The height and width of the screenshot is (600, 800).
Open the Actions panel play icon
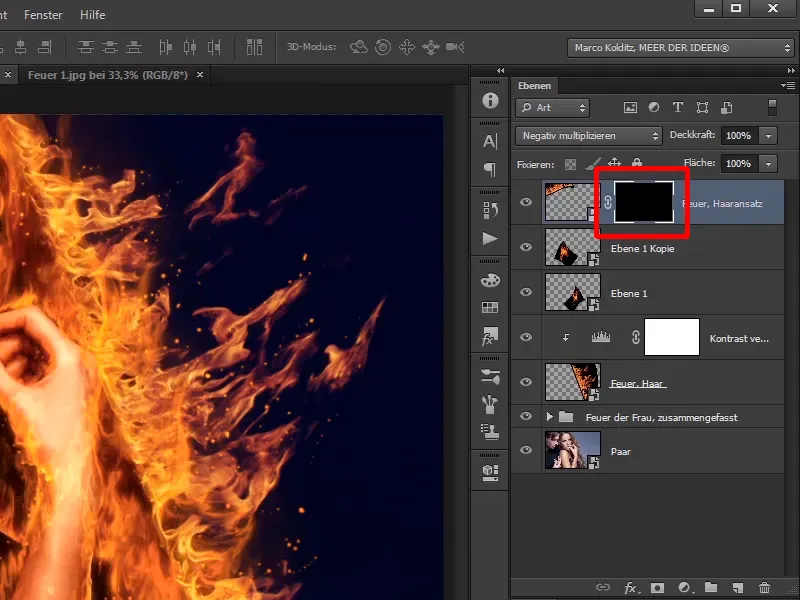[490, 239]
